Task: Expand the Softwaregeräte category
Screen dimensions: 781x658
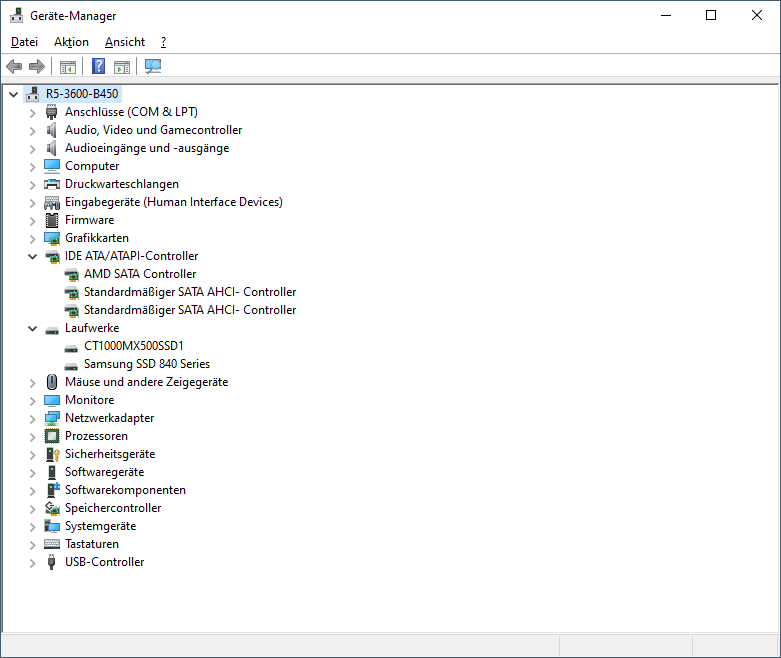Action: (x=32, y=473)
